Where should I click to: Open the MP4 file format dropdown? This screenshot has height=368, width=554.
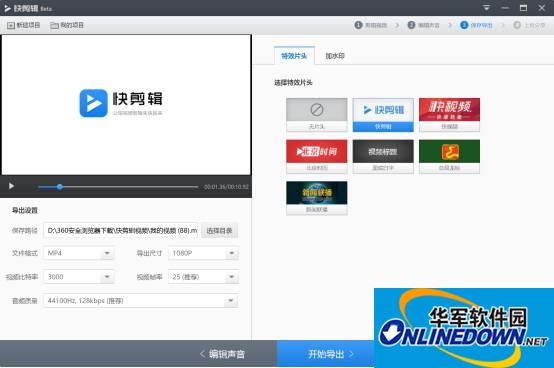tap(78, 253)
